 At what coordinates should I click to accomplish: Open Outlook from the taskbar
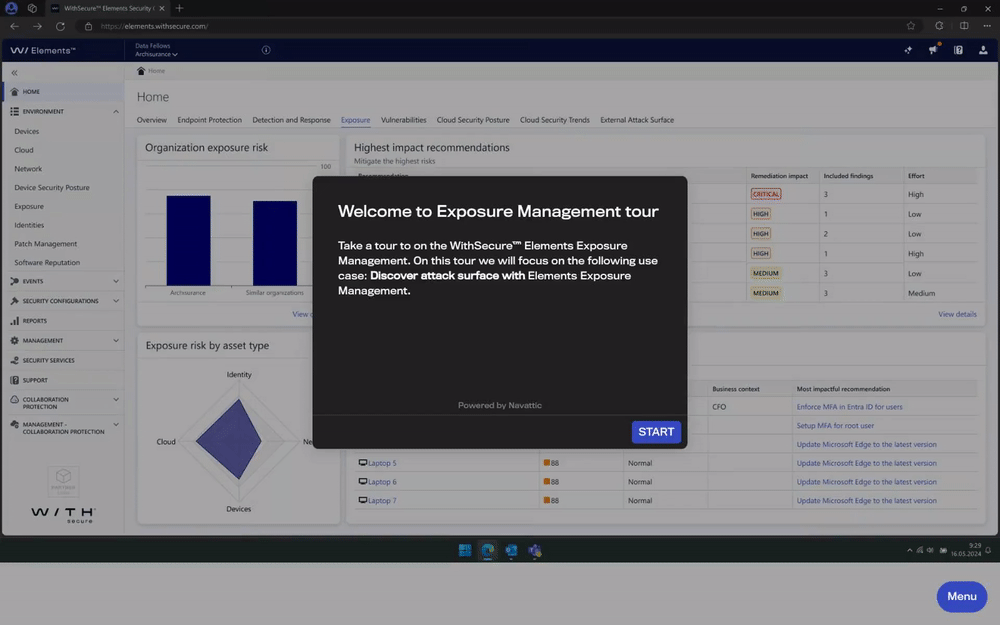[511, 550]
